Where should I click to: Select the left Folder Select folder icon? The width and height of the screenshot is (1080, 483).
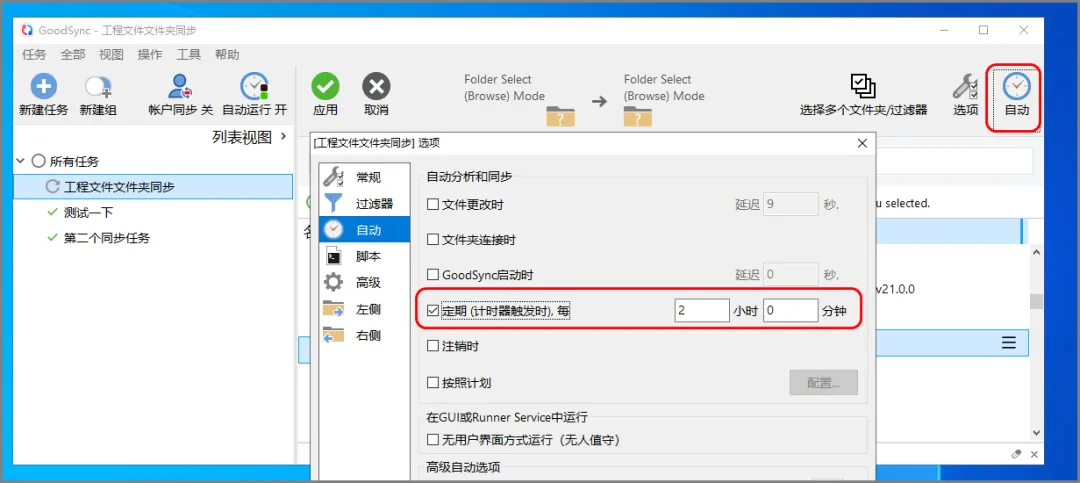pos(560,116)
